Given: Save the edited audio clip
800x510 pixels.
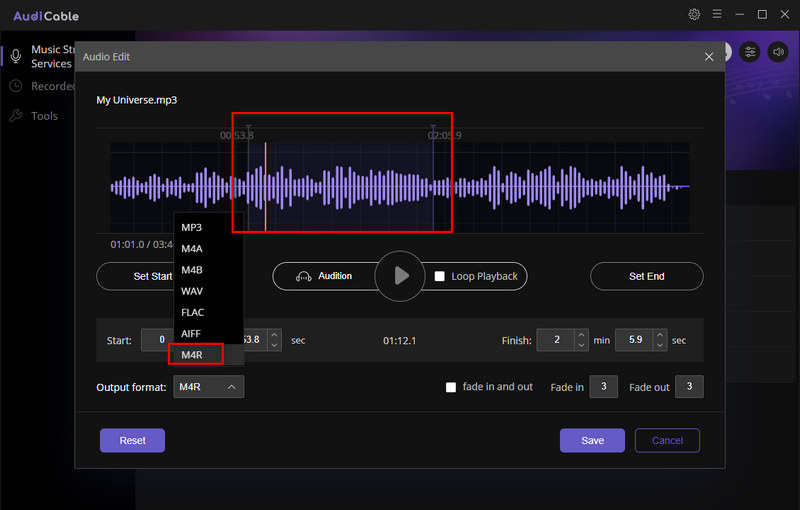Looking at the screenshot, I should point(592,440).
